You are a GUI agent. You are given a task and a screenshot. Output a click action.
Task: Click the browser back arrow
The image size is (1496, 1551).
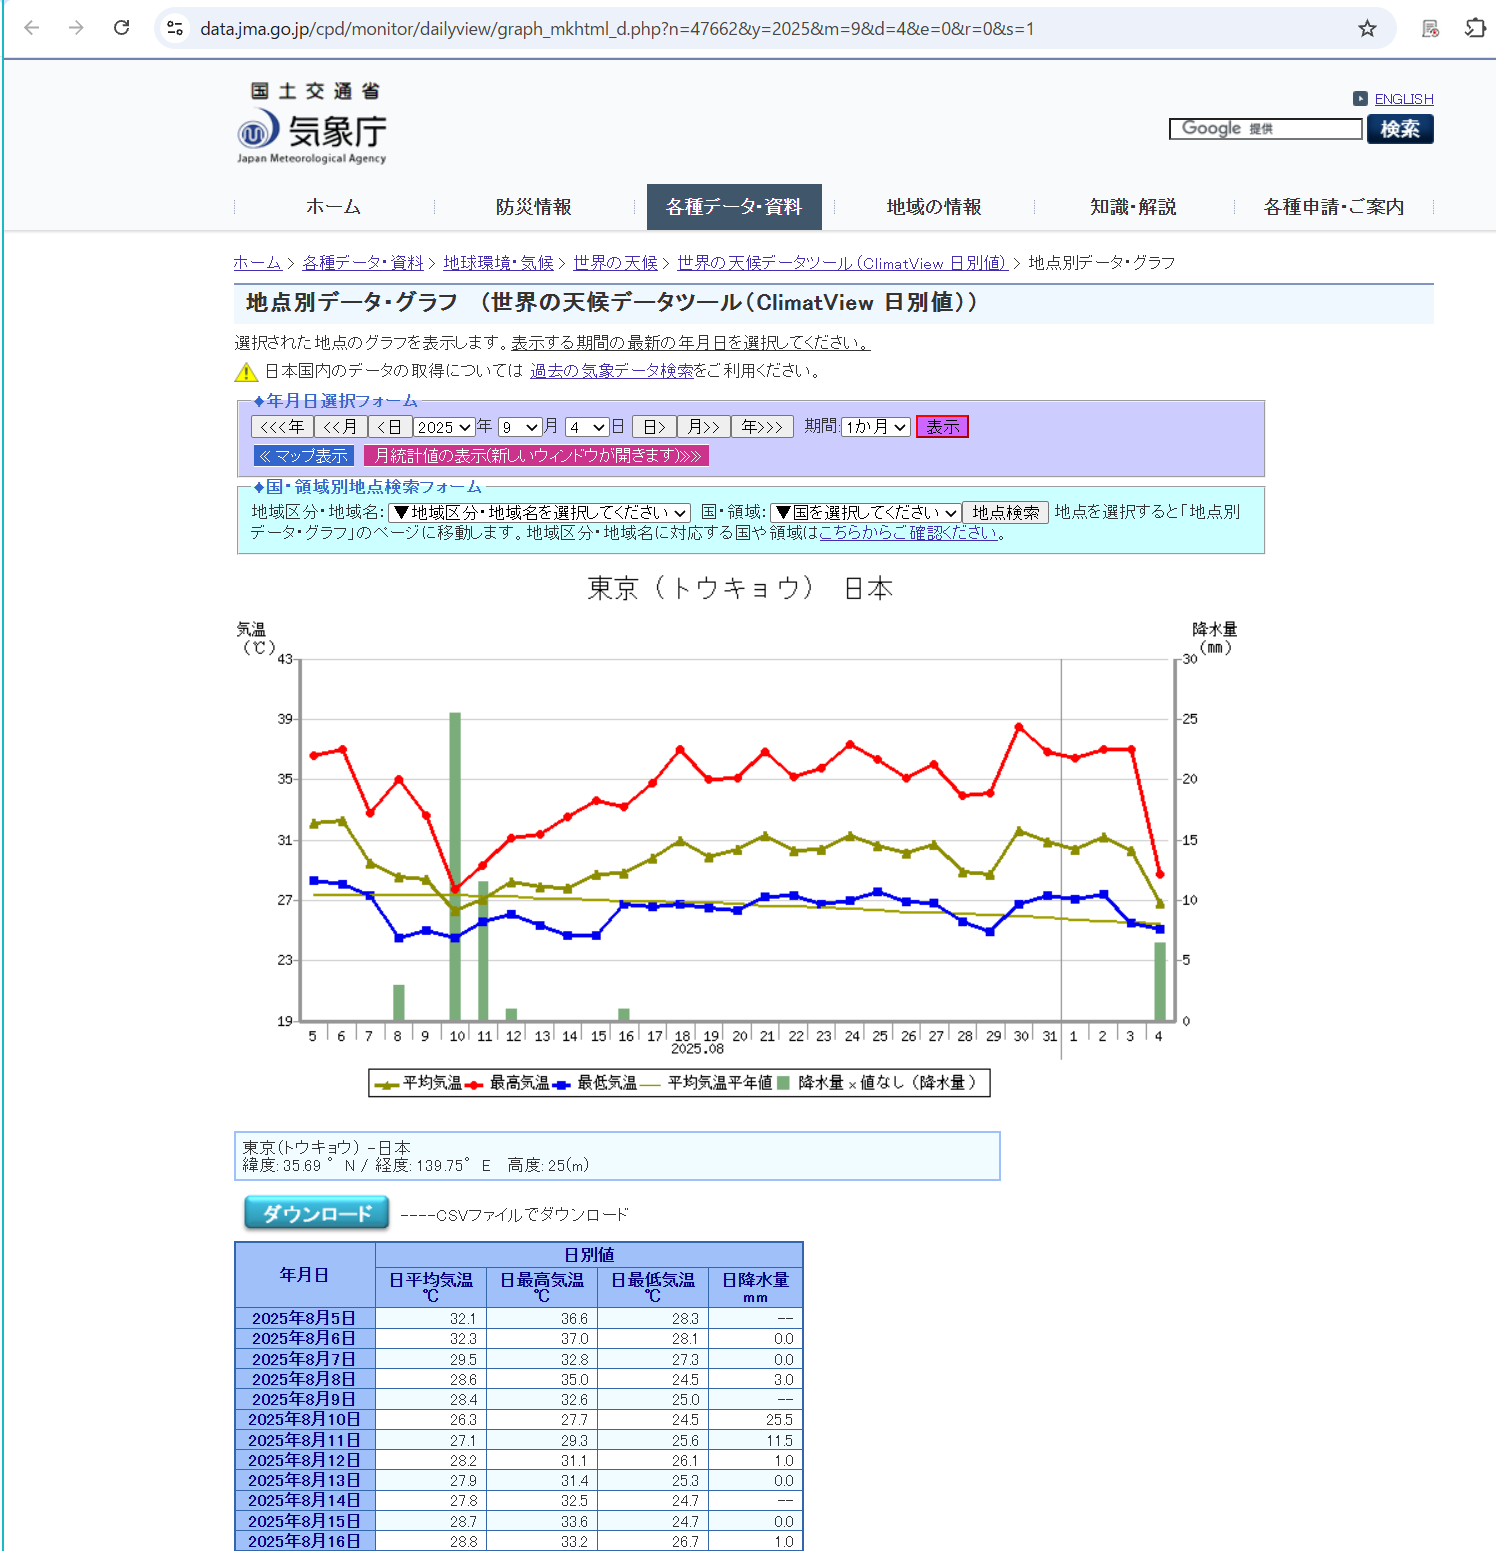click(31, 28)
